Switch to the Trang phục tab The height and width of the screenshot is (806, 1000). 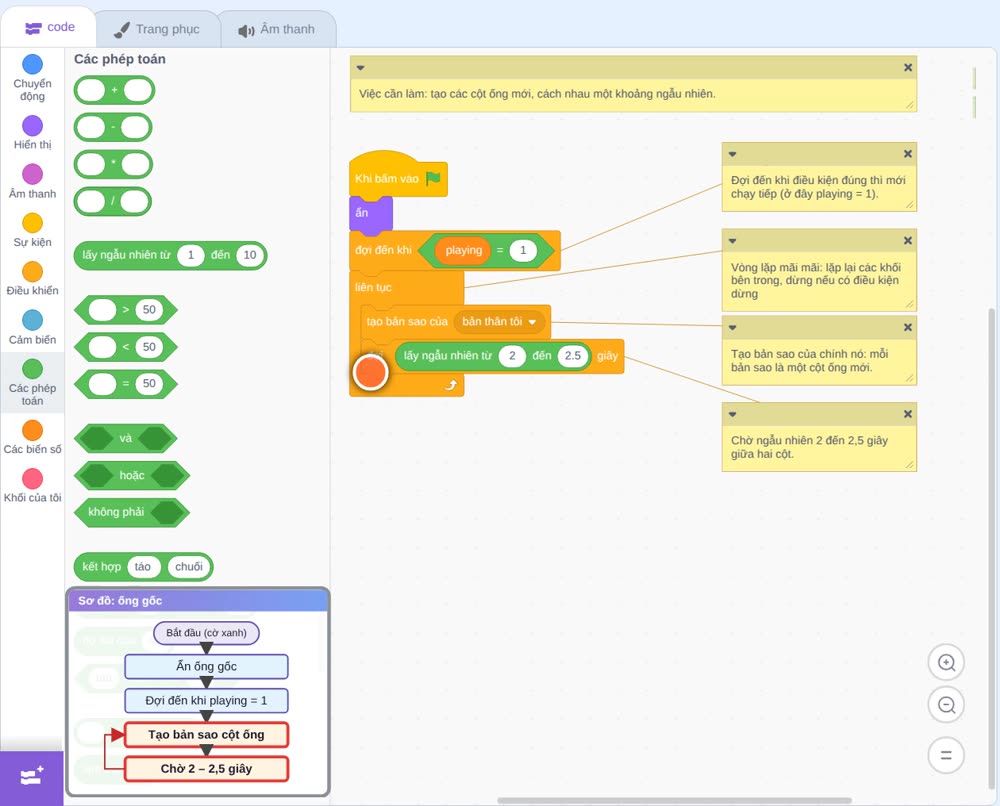pyautogui.click(x=157, y=29)
